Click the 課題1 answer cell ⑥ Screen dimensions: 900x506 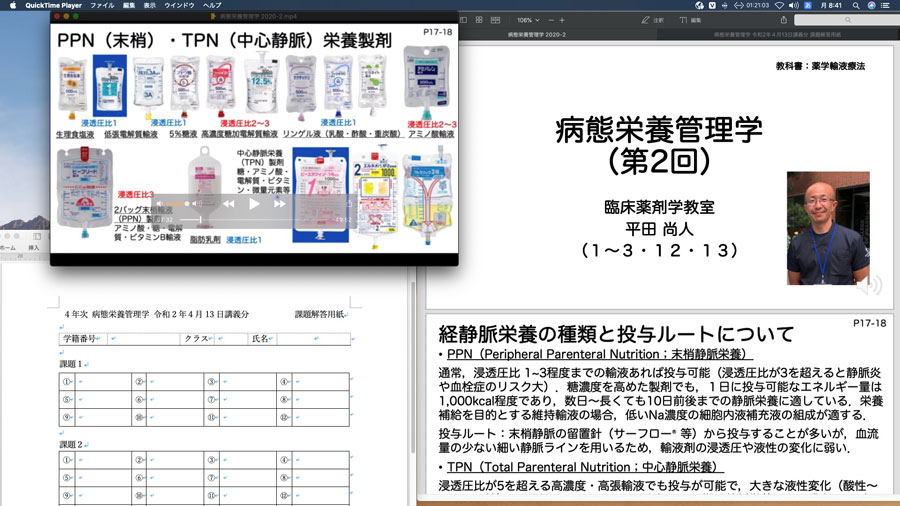click(x=175, y=399)
